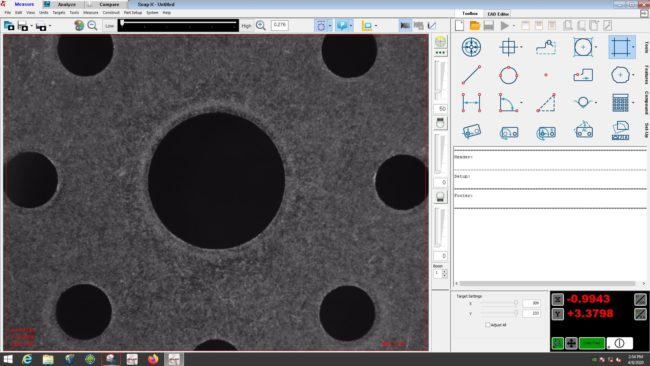Switch to the Compare tab
Viewport: 650px width, 366px height.
109,5
